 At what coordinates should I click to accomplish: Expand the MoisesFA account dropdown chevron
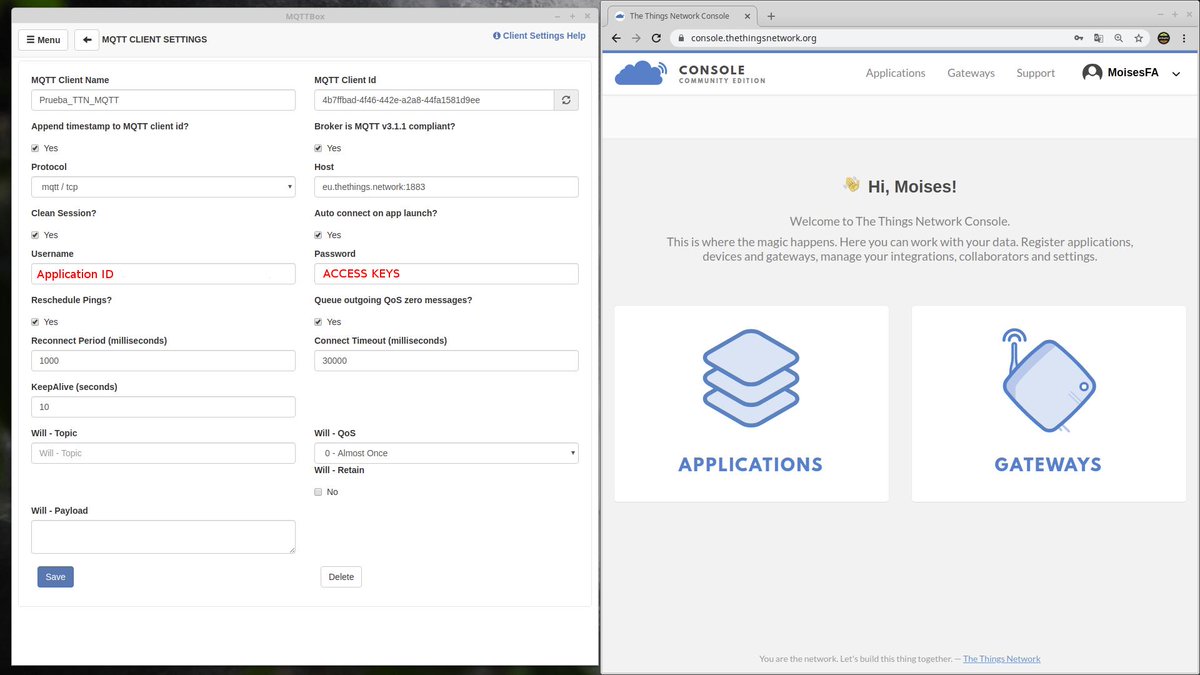(x=1176, y=74)
